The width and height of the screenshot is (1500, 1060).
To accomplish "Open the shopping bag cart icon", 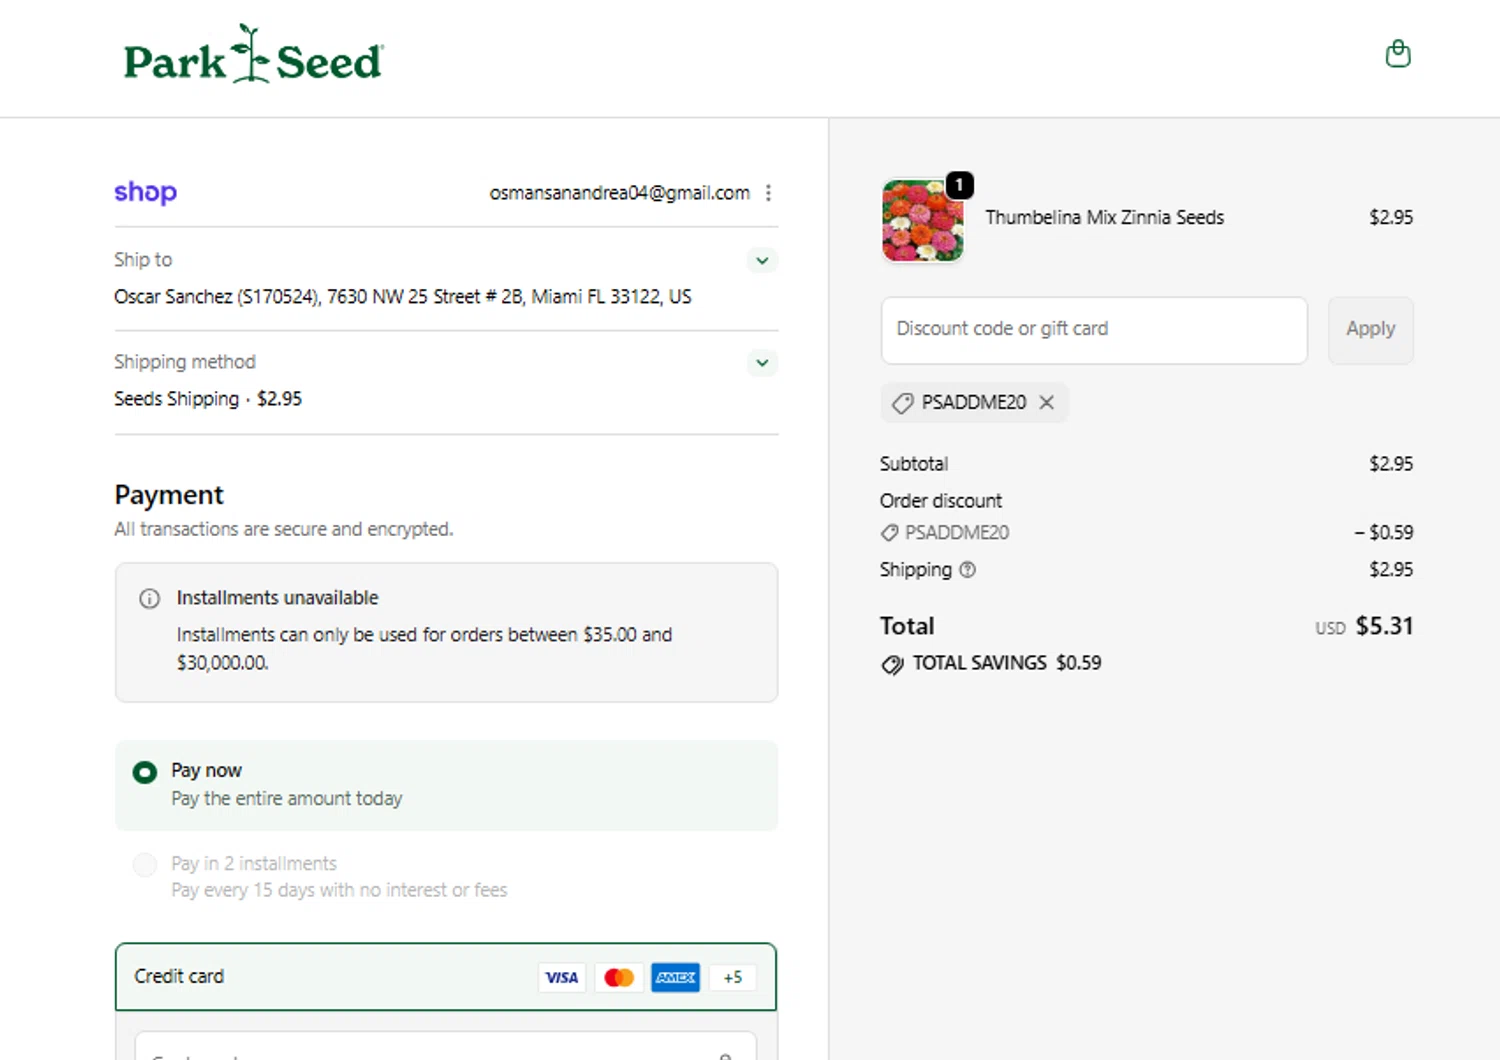I will pos(1397,54).
